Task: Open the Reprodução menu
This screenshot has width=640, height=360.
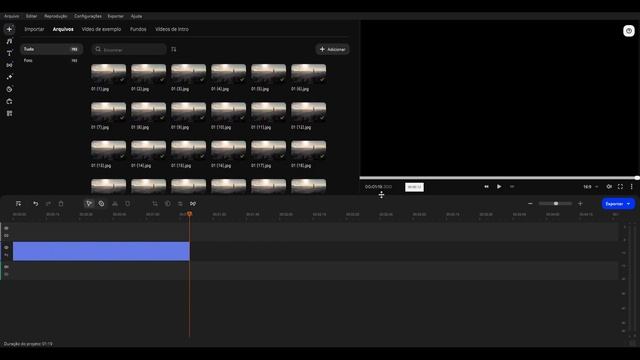Action: pos(56,16)
